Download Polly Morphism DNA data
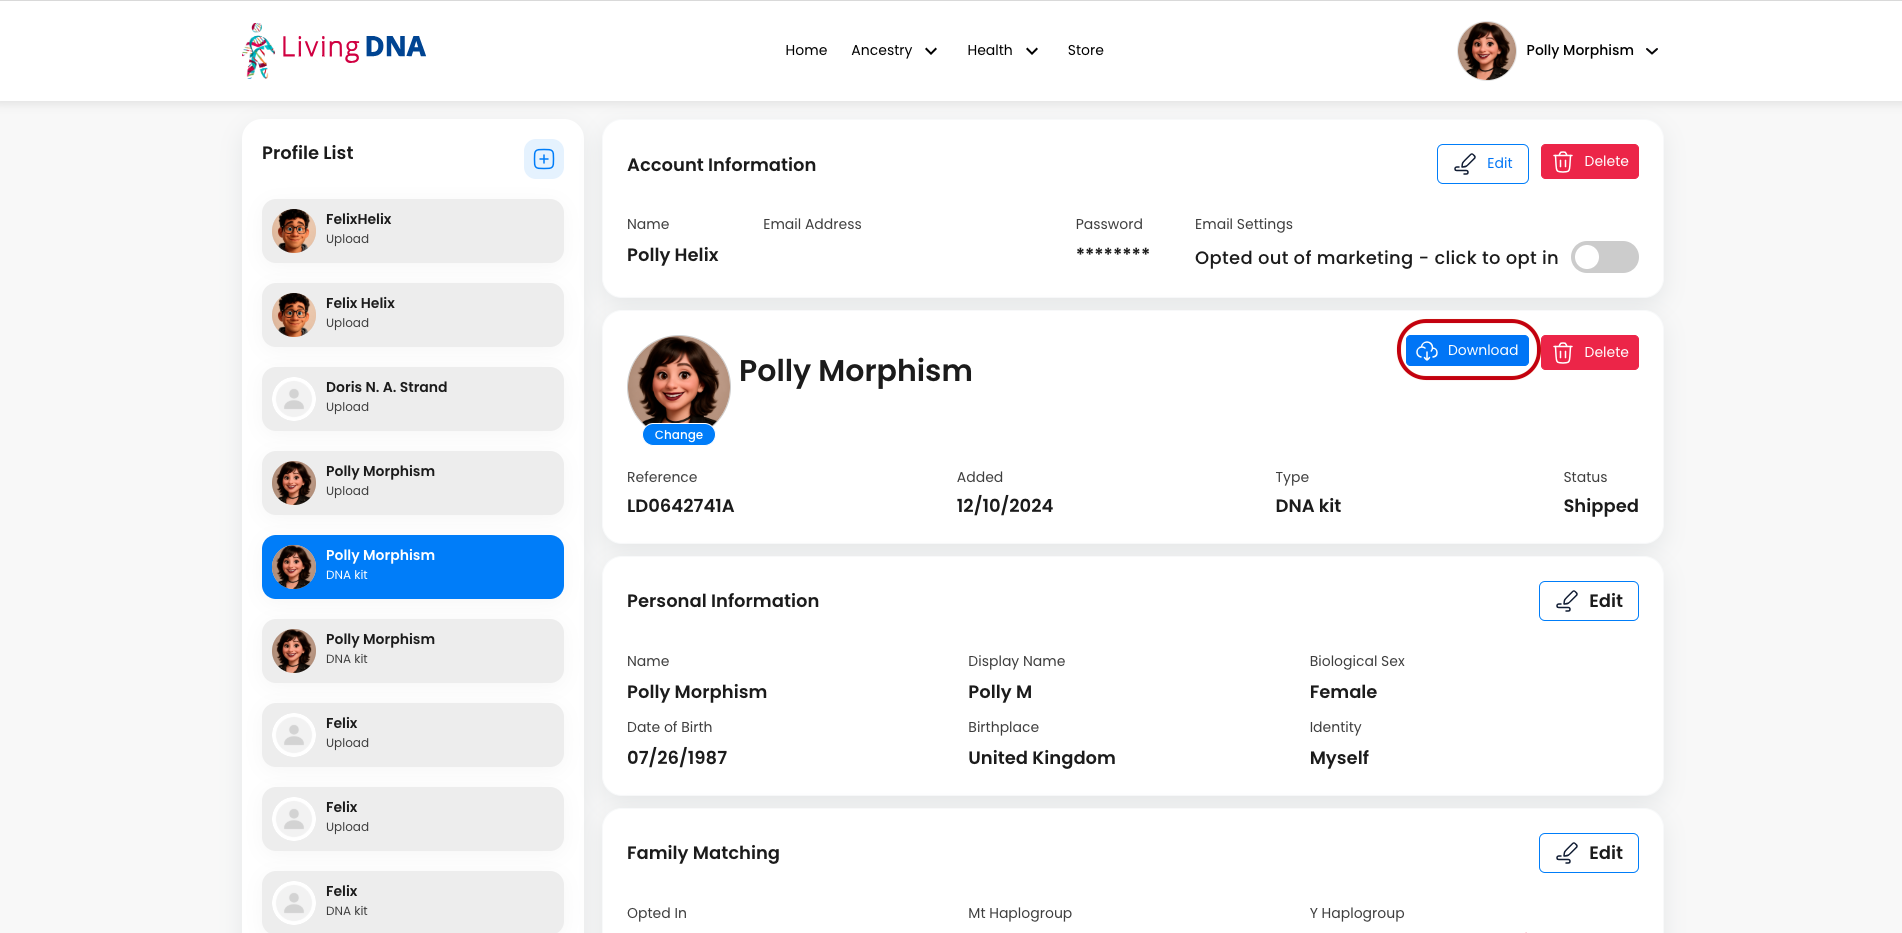This screenshot has width=1902, height=933. point(1467,350)
